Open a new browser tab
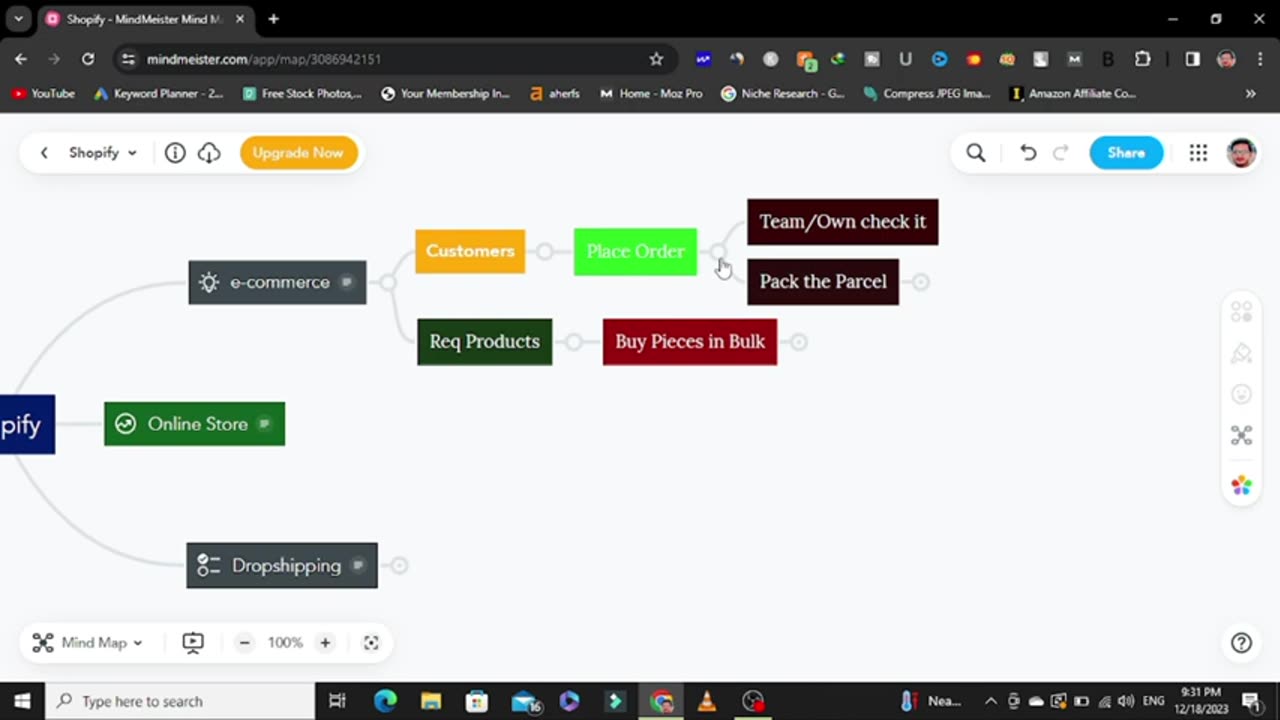The height and width of the screenshot is (720, 1280). click(x=273, y=19)
